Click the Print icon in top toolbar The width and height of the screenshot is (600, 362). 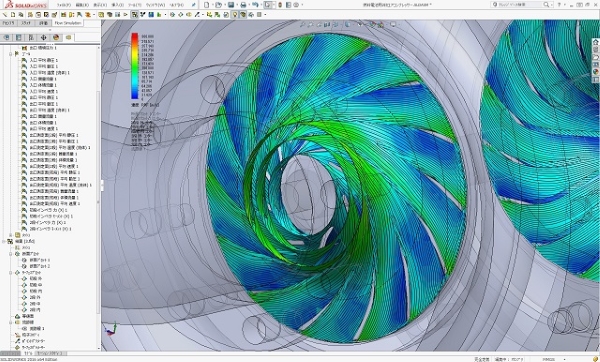pyautogui.click(x=243, y=5)
